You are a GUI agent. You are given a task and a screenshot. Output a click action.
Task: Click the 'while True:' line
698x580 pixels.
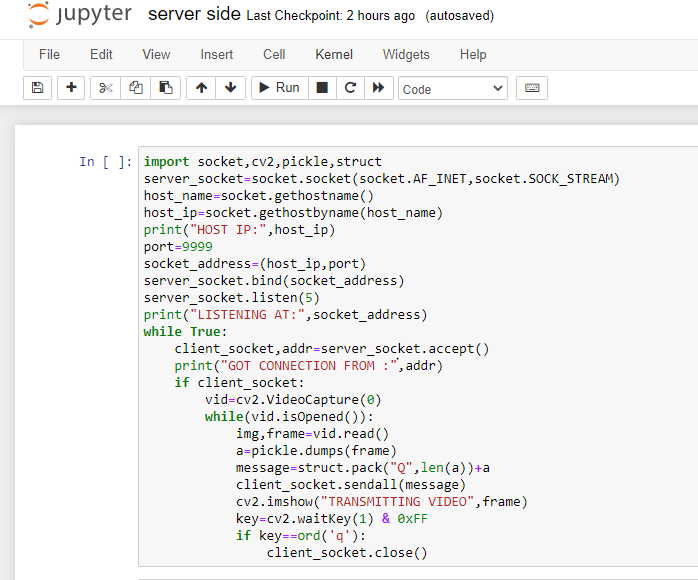click(x=185, y=332)
